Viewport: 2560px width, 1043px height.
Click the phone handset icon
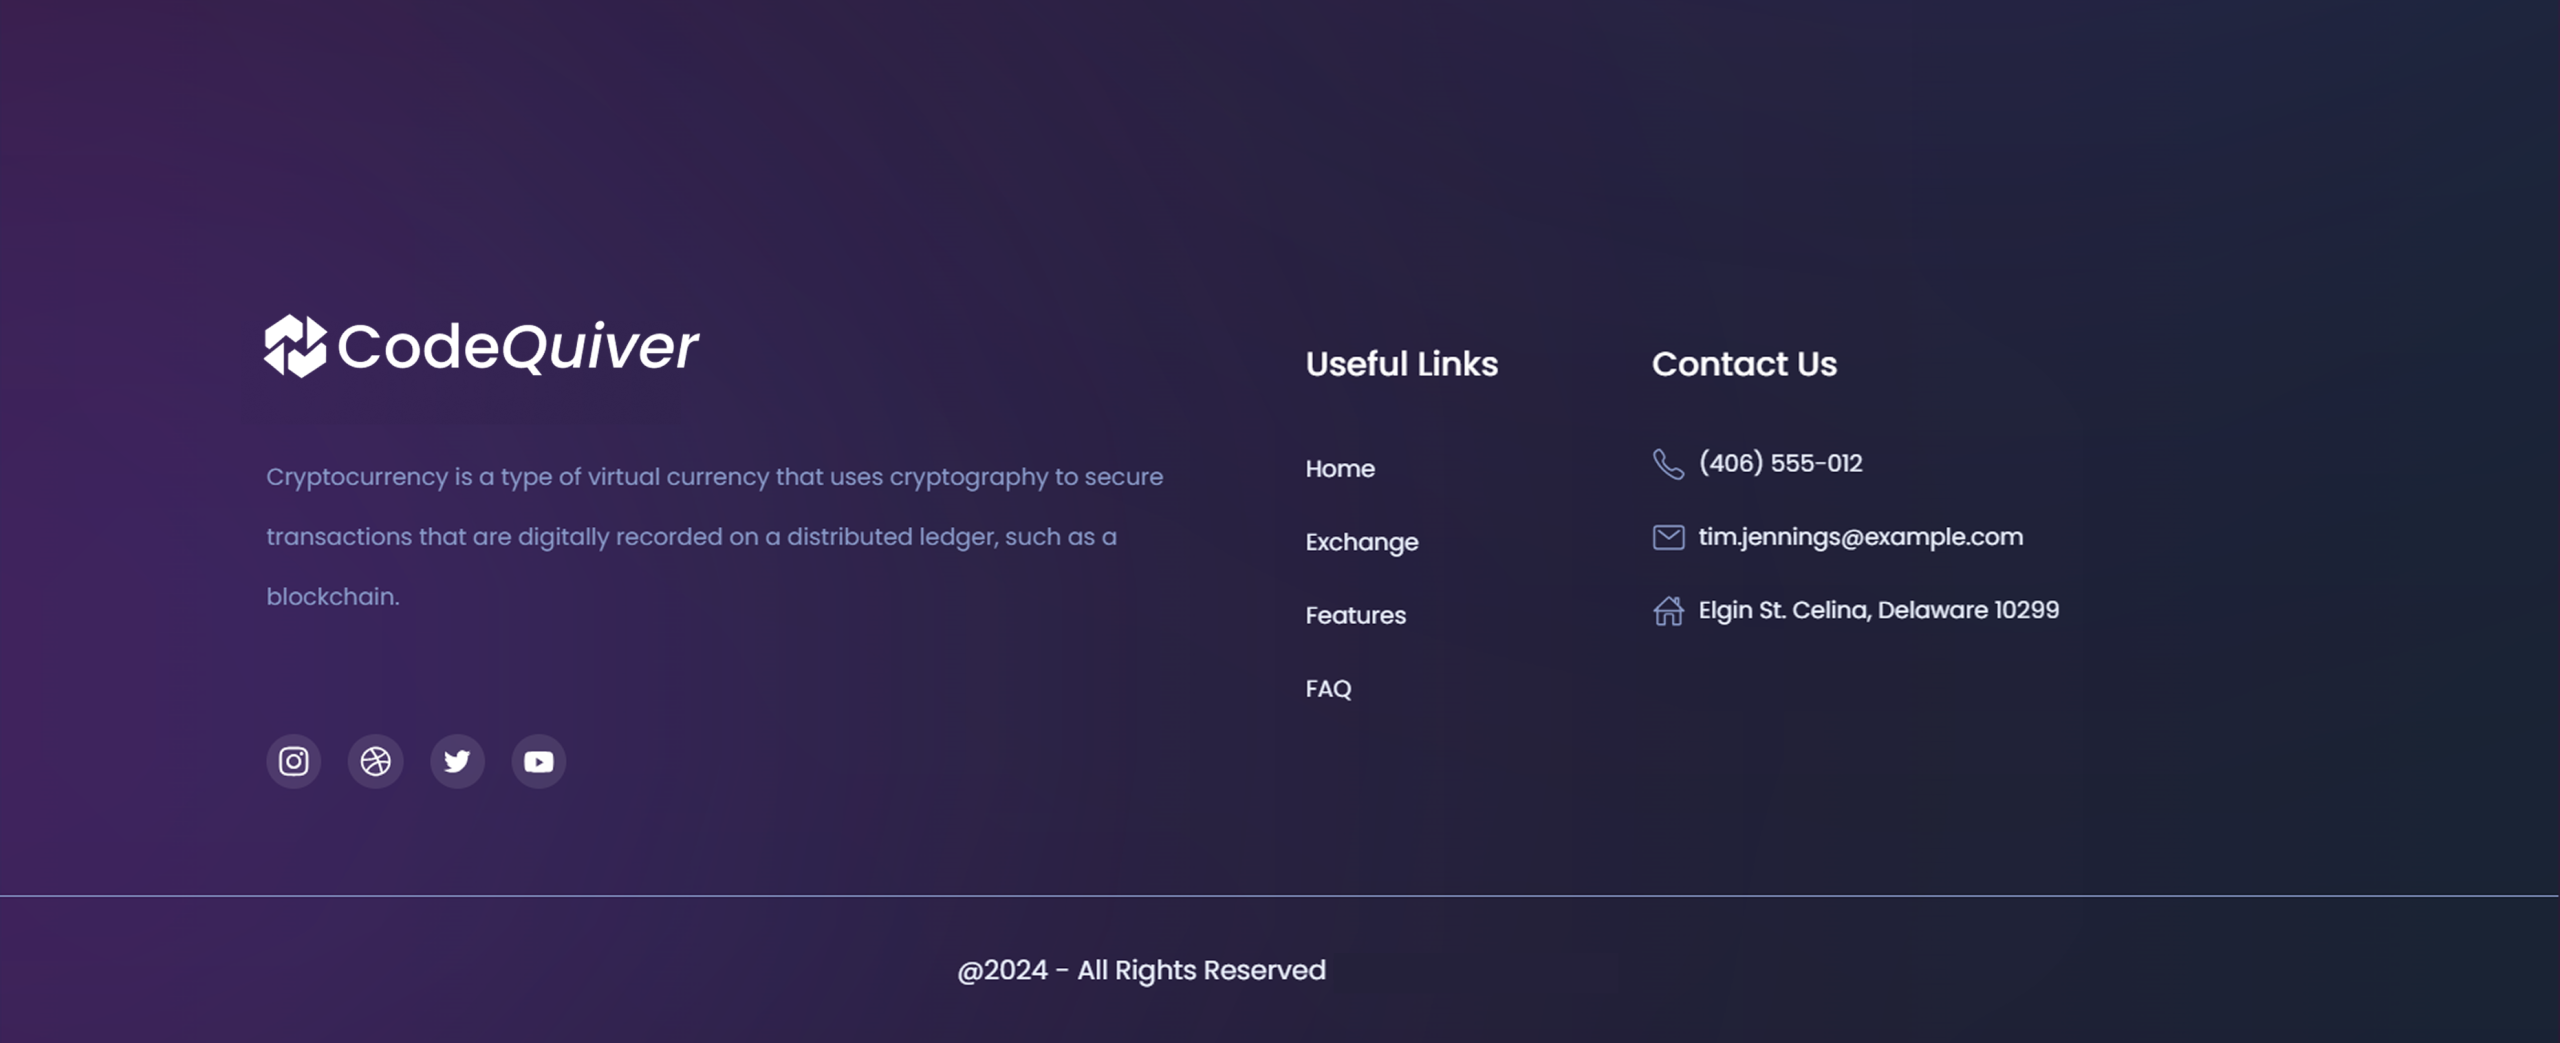[1668, 464]
